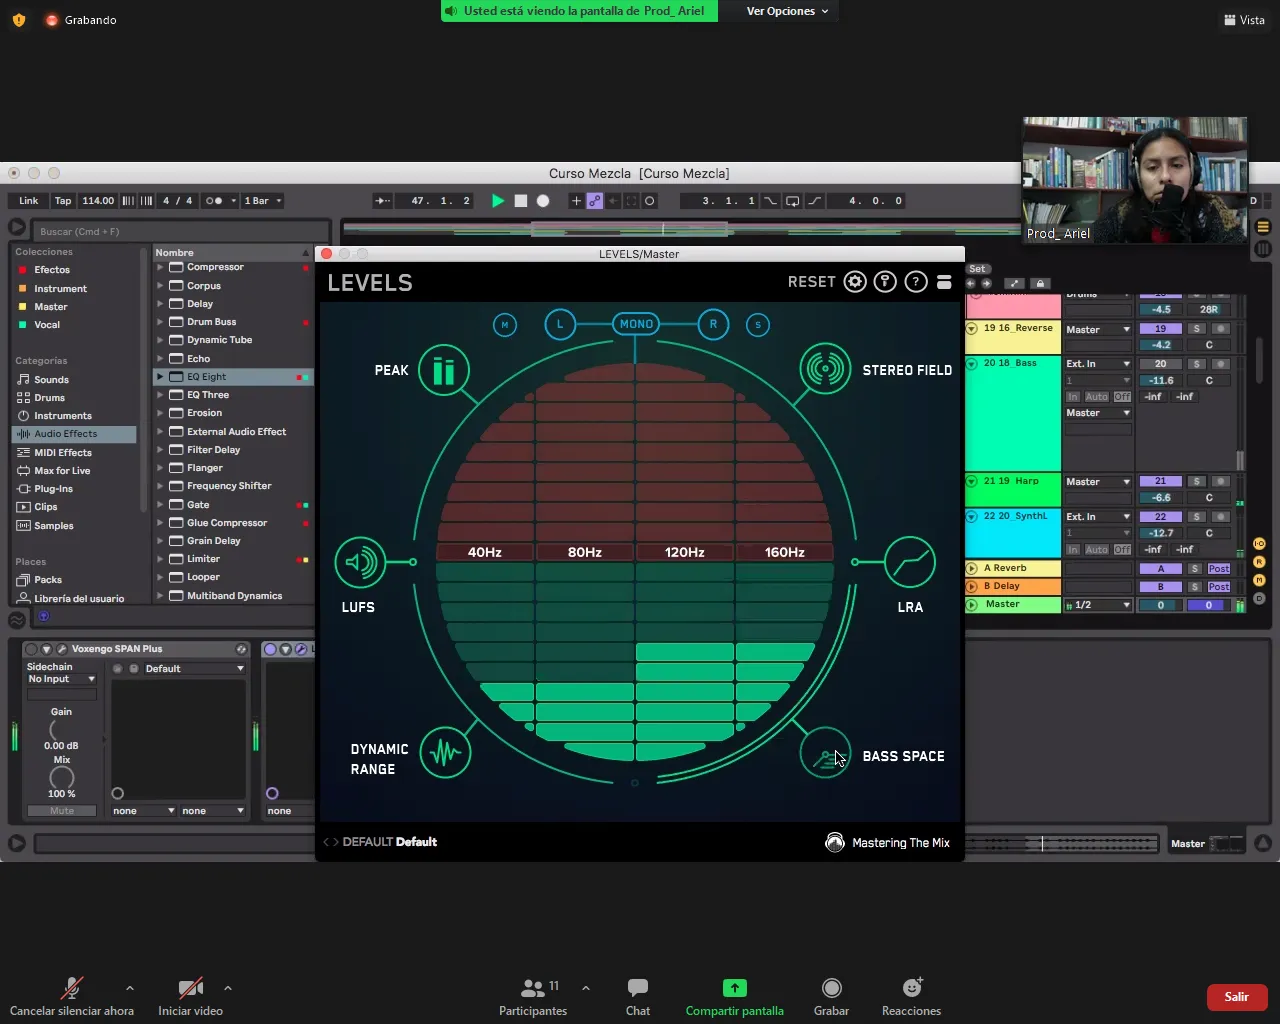The width and height of the screenshot is (1280, 1024).
Task: Toggle the Follow playback arrow button
Action: (x=382, y=201)
